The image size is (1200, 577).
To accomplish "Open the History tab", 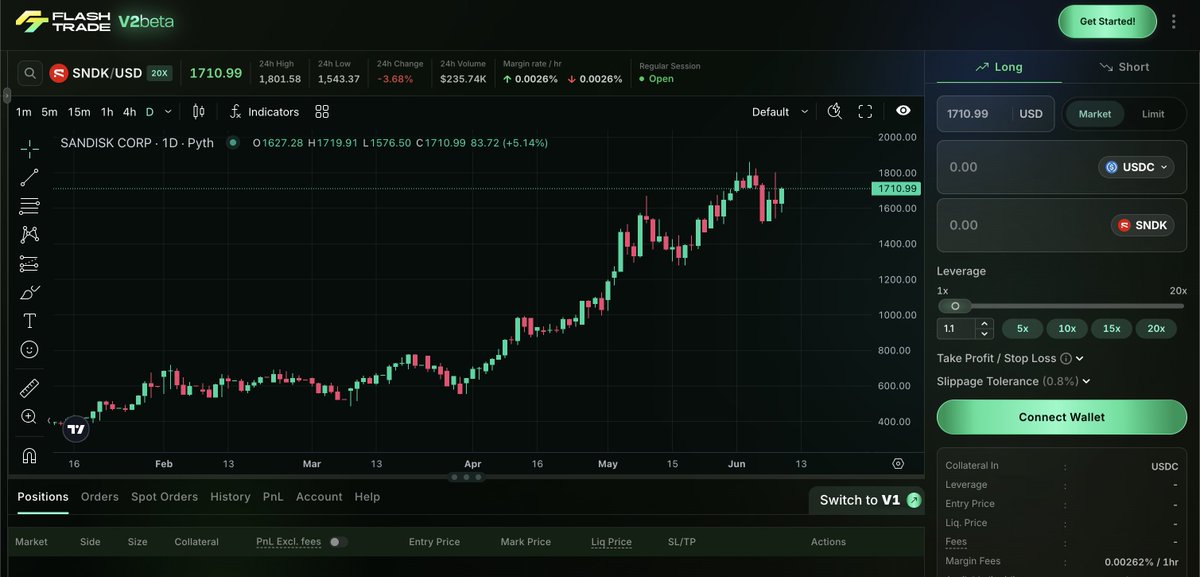I will tap(230, 497).
